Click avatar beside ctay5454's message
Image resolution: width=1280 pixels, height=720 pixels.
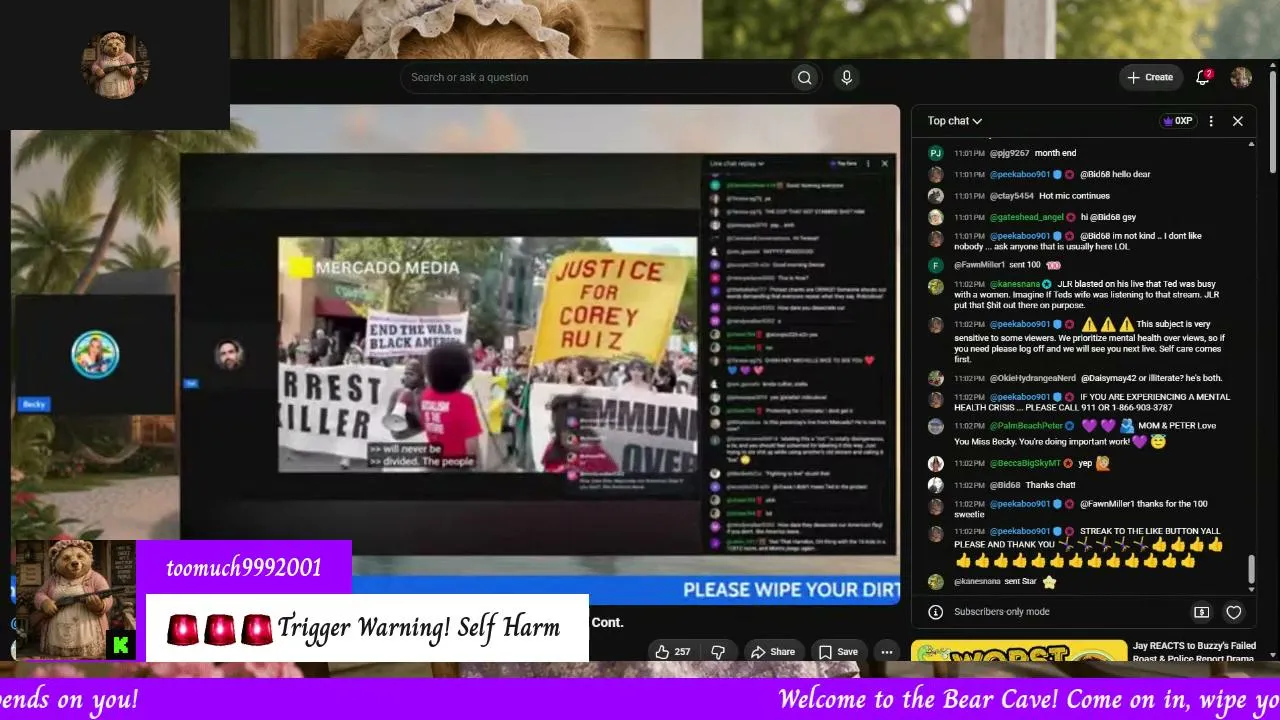[935, 196]
